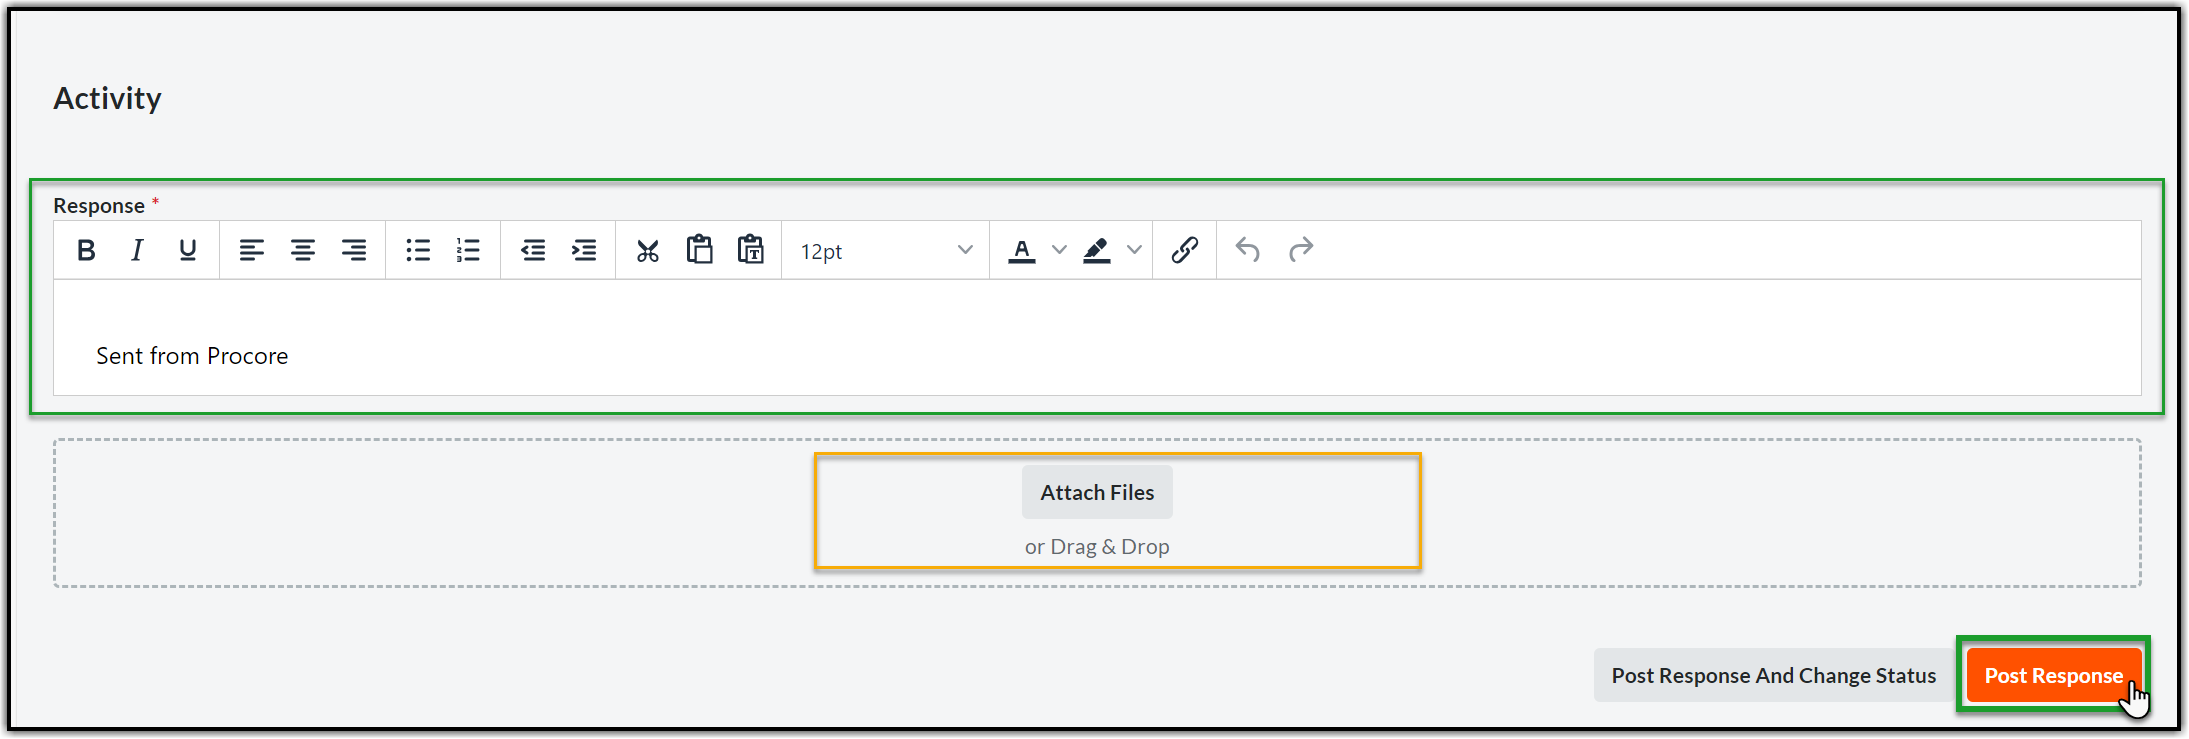This screenshot has height=739, width=2189.
Task: Toggle italic formatting
Action: click(x=137, y=250)
